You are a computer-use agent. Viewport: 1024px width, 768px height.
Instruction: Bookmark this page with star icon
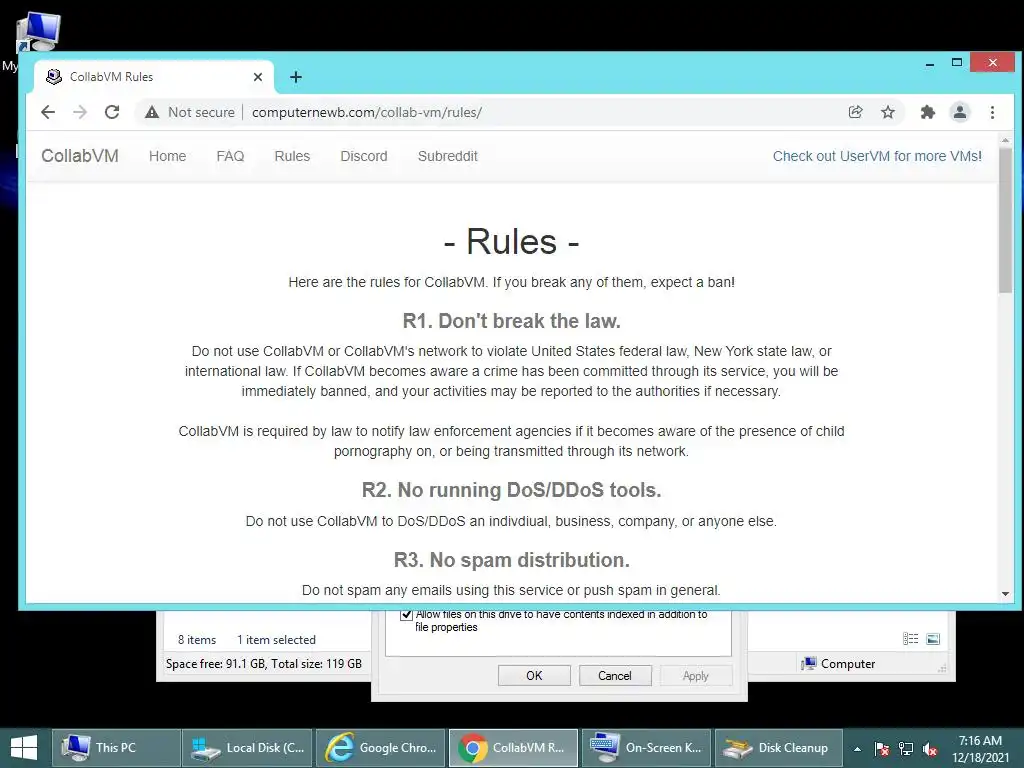click(x=888, y=112)
